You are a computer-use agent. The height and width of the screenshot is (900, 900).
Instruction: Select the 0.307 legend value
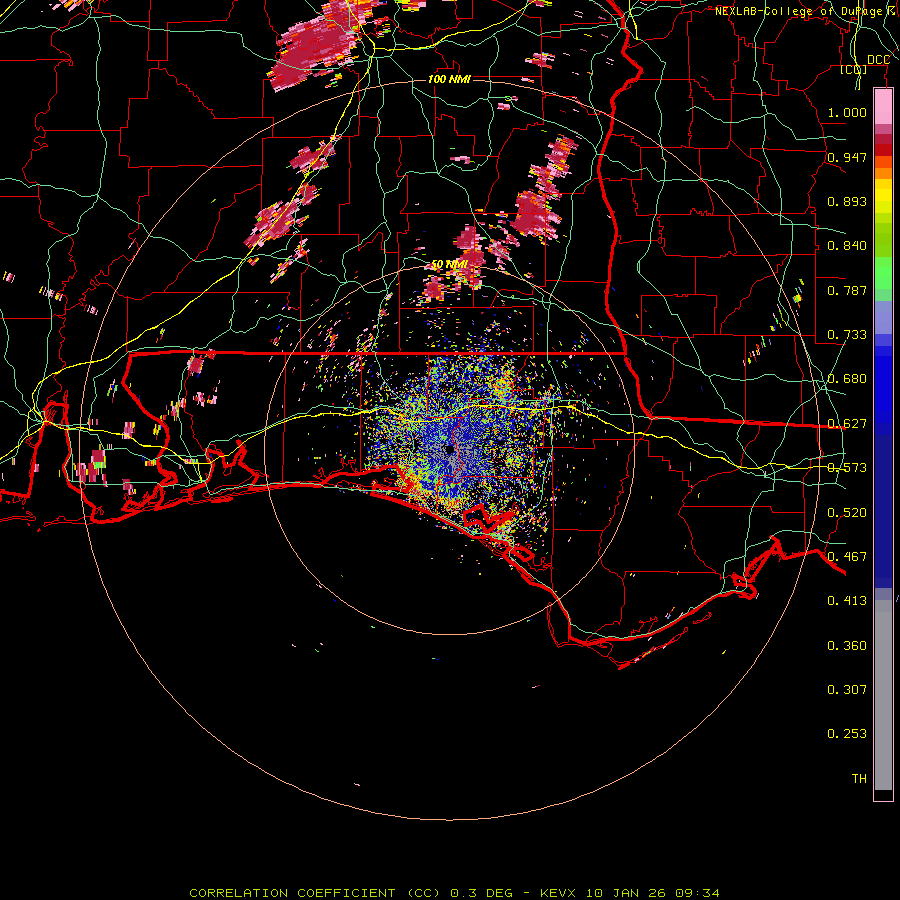[x=847, y=690]
